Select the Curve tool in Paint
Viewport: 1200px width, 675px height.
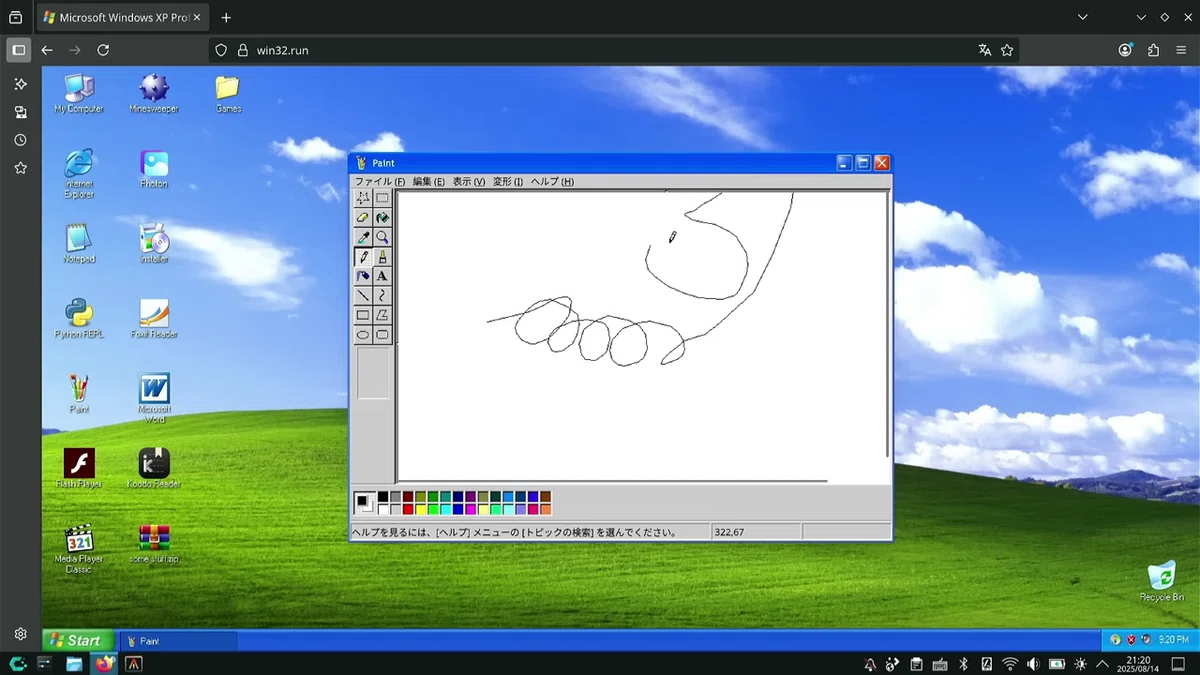pos(382,295)
